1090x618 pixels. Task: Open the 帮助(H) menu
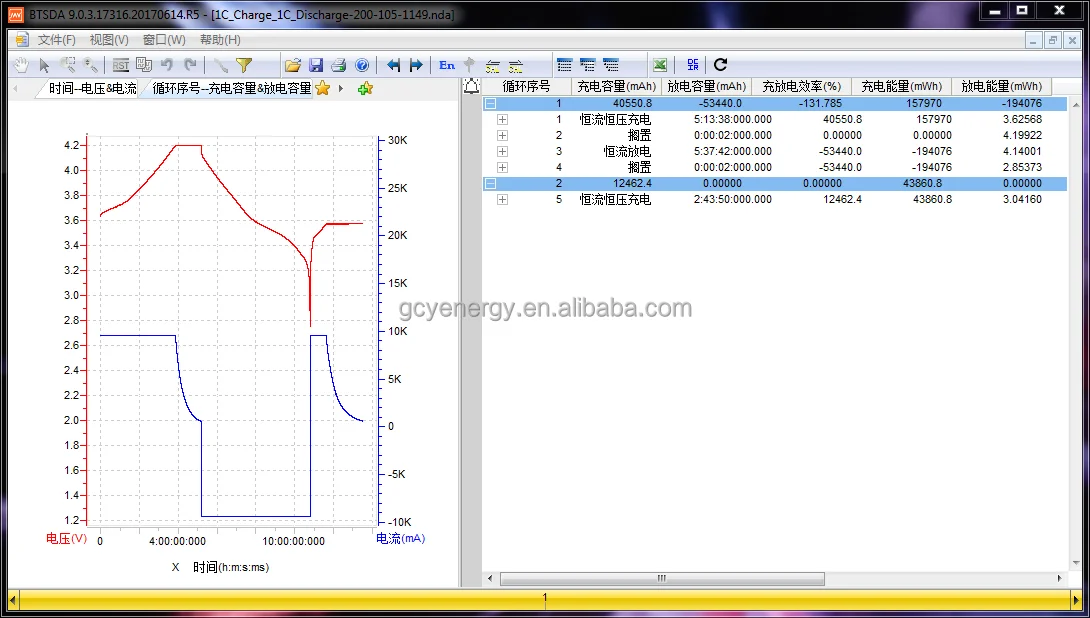220,40
